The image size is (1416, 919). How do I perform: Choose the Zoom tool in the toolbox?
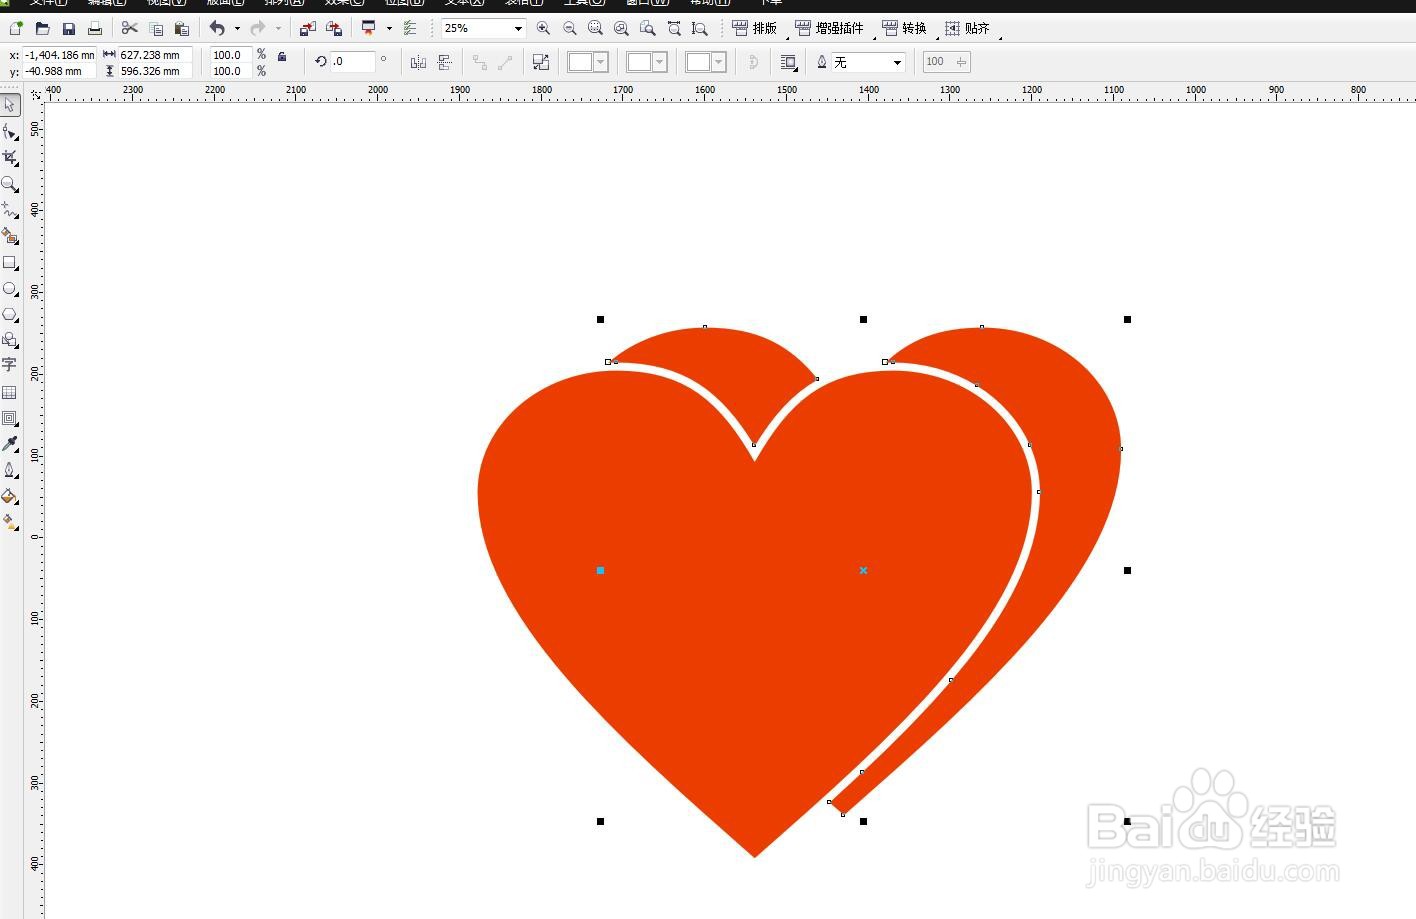10,184
